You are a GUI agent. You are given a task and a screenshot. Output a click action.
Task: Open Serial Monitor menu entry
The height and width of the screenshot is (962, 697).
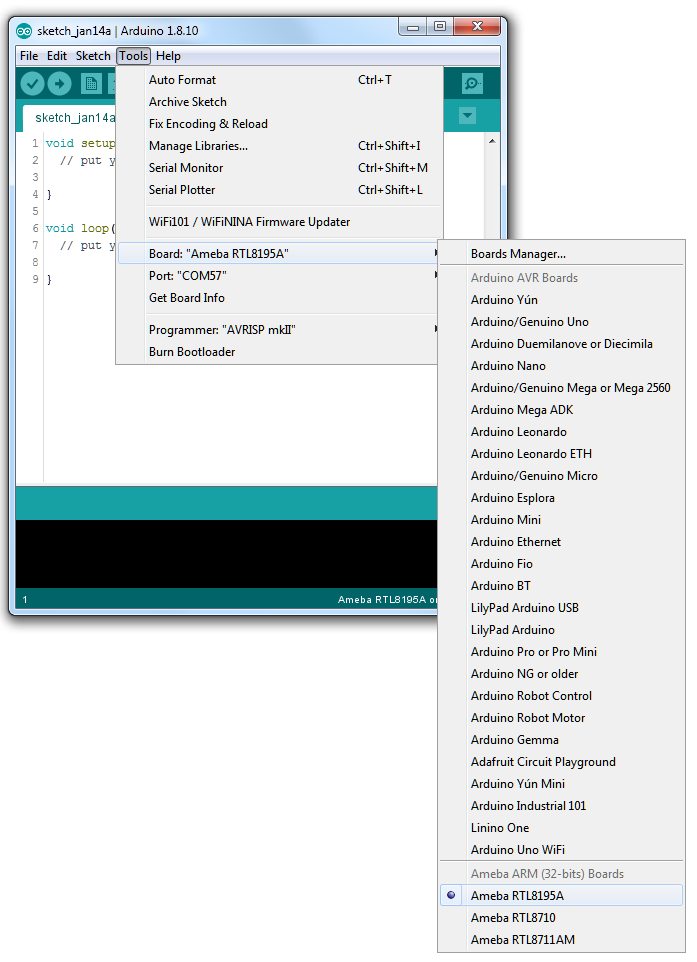pos(279,168)
